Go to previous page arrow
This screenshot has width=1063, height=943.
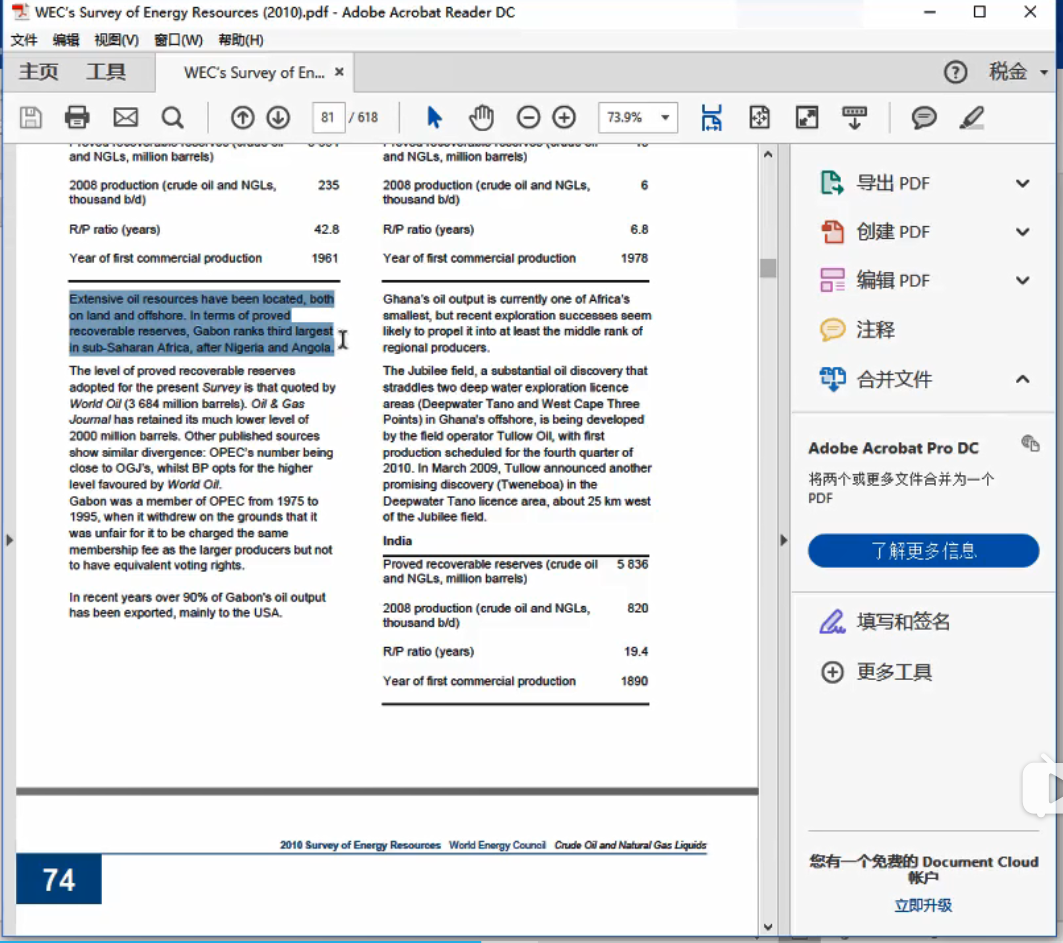tap(242, 118)
